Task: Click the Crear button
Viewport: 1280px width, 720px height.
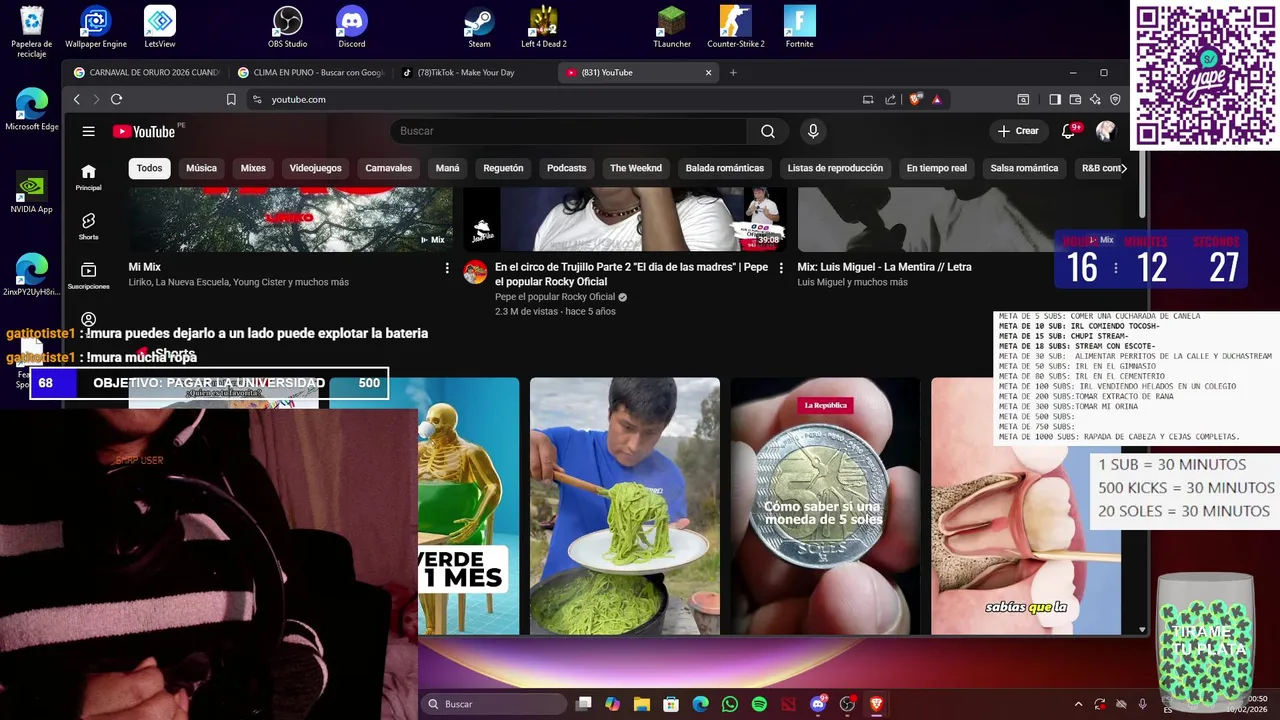Action: (1018, 131)
